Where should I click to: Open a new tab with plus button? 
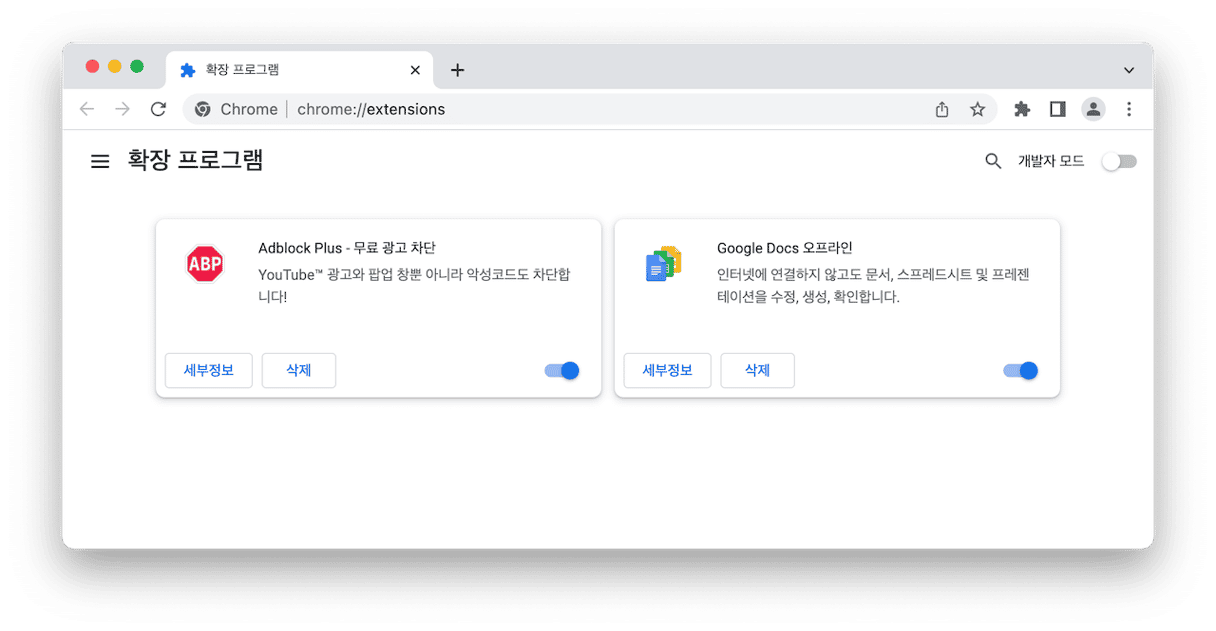[x=457, y=70]
